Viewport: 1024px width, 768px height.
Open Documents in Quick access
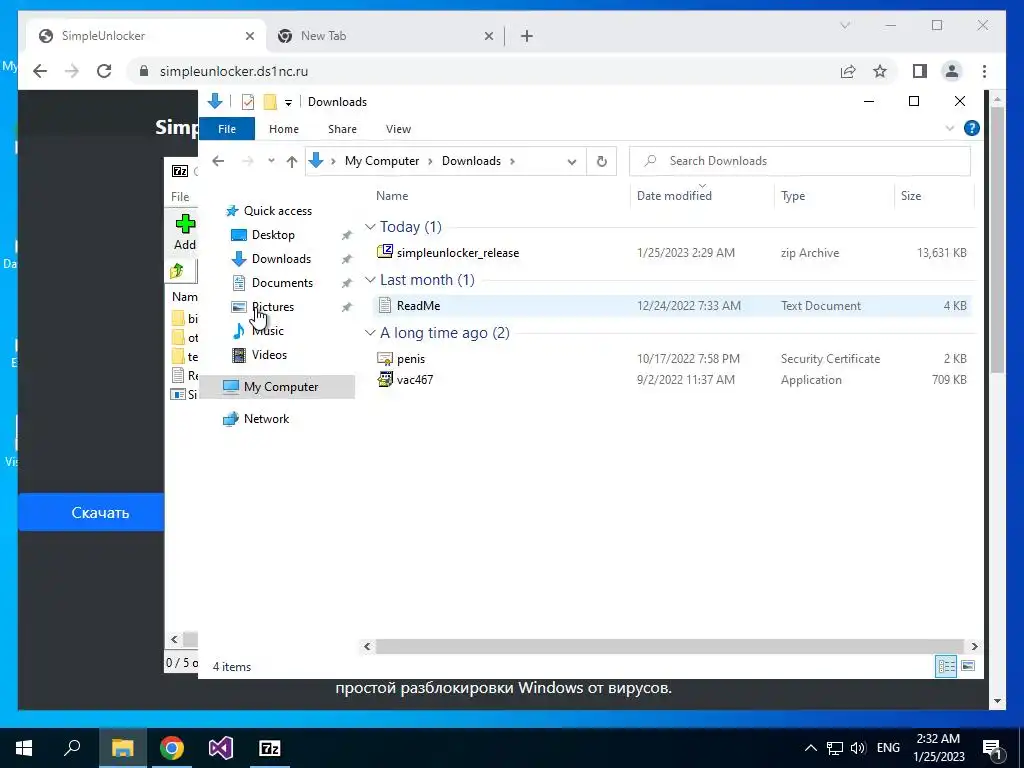[282, 283]
